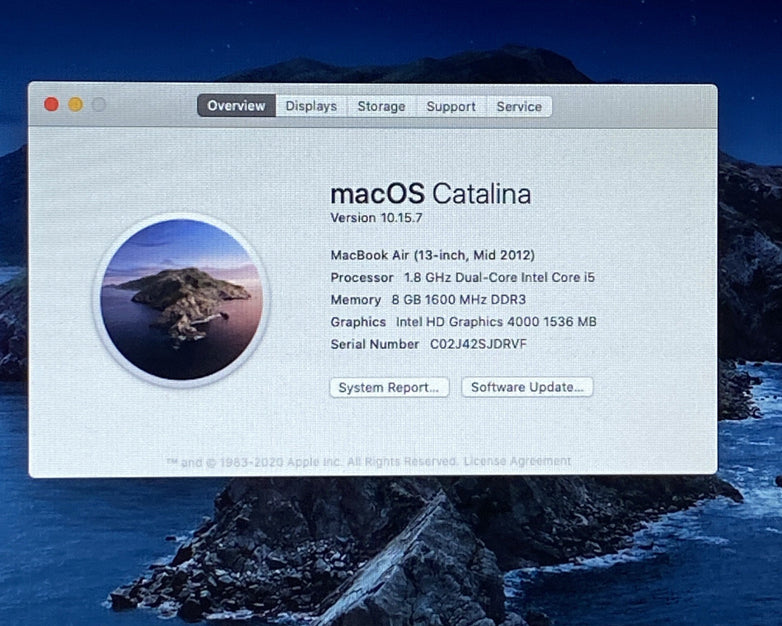Click the Software Update... button

527,387
